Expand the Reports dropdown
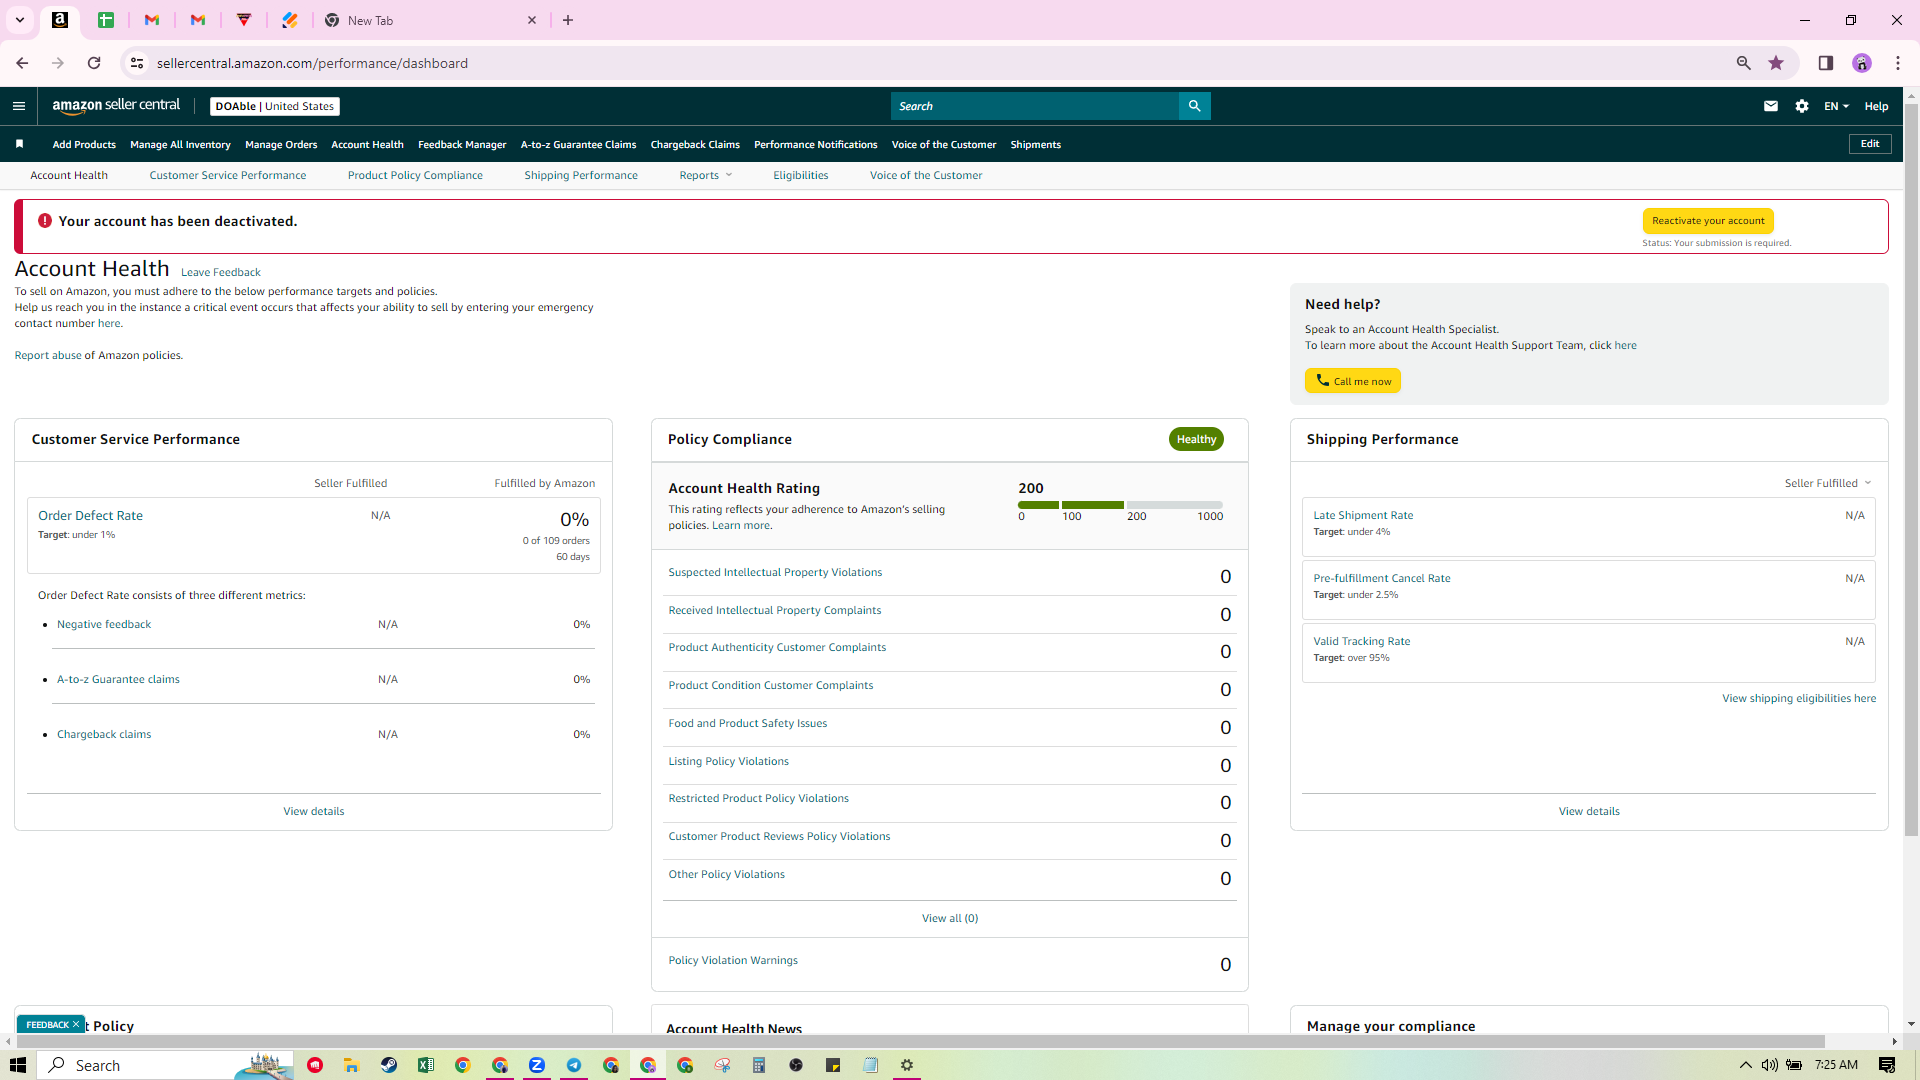This screenshot has width=1920, height=1080. pyautogui.click(x=706, y=175)
